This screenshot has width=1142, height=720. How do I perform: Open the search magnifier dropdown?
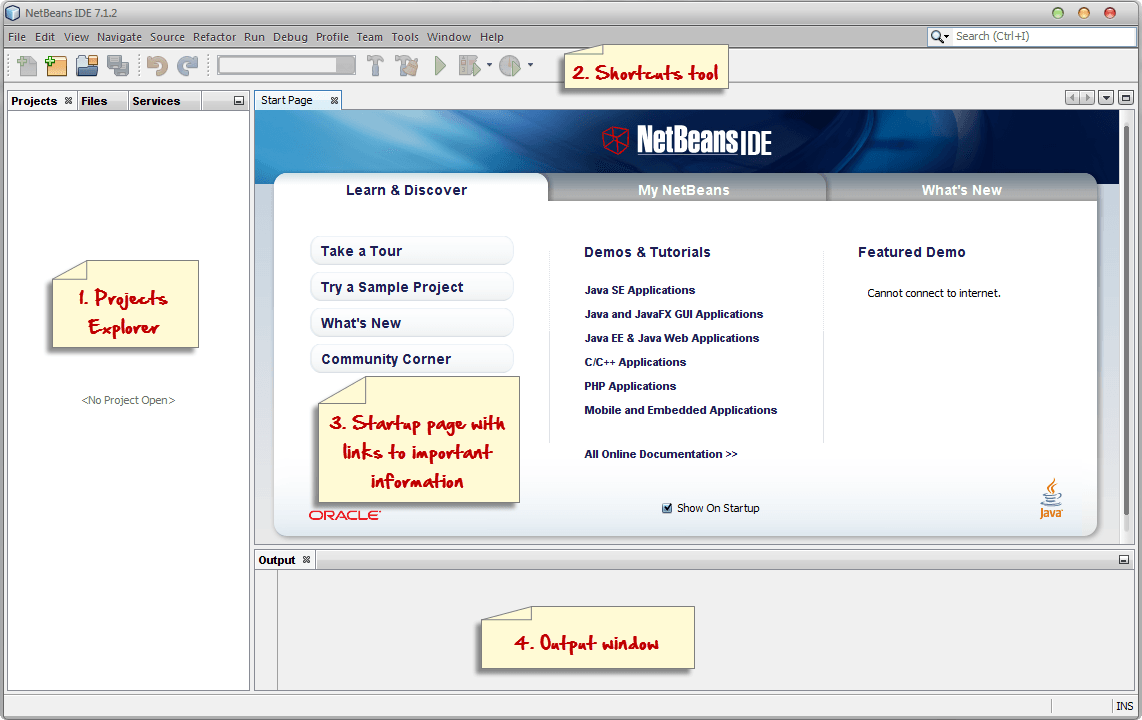[940, 37]
